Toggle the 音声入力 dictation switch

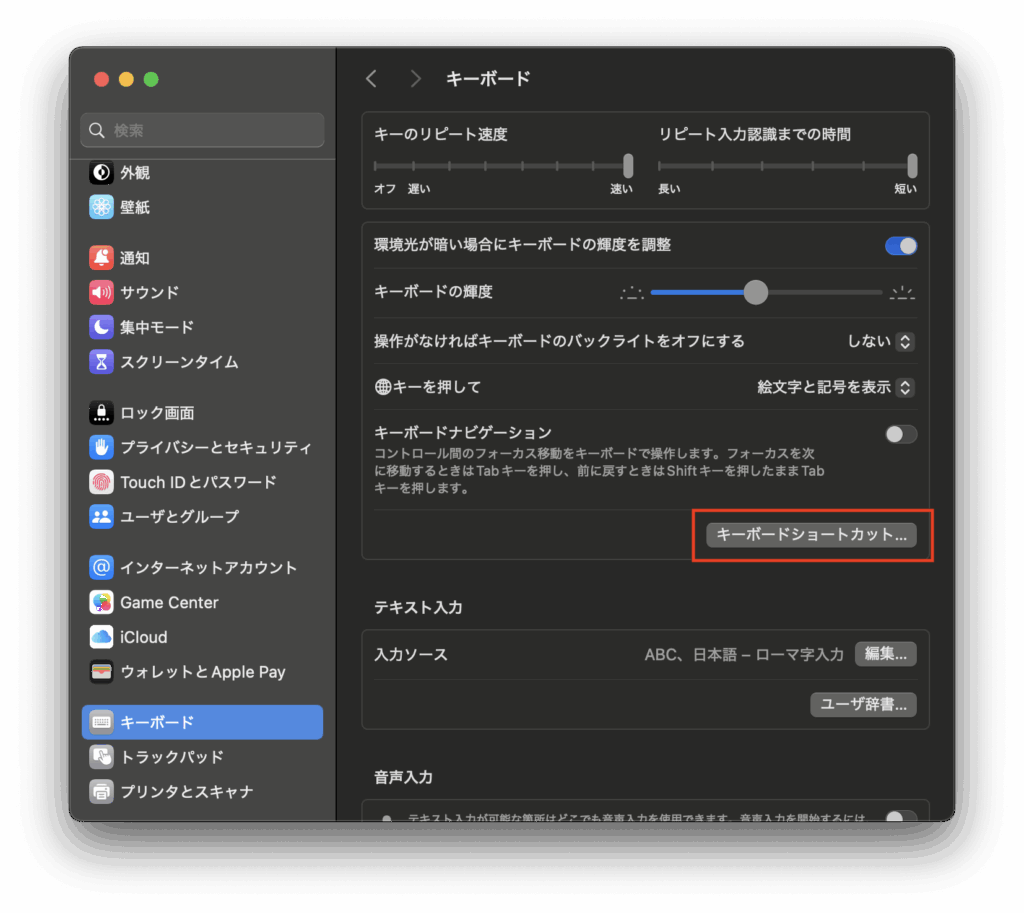[900, 817]
